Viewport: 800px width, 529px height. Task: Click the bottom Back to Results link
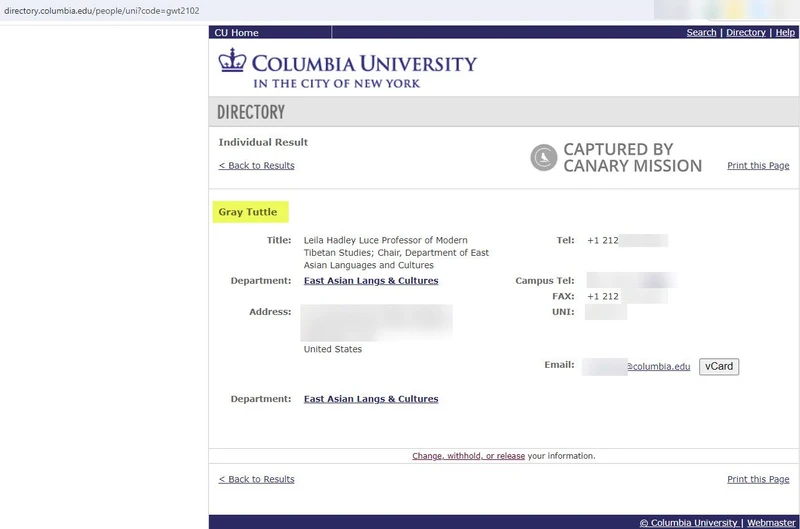coord(257,479)
